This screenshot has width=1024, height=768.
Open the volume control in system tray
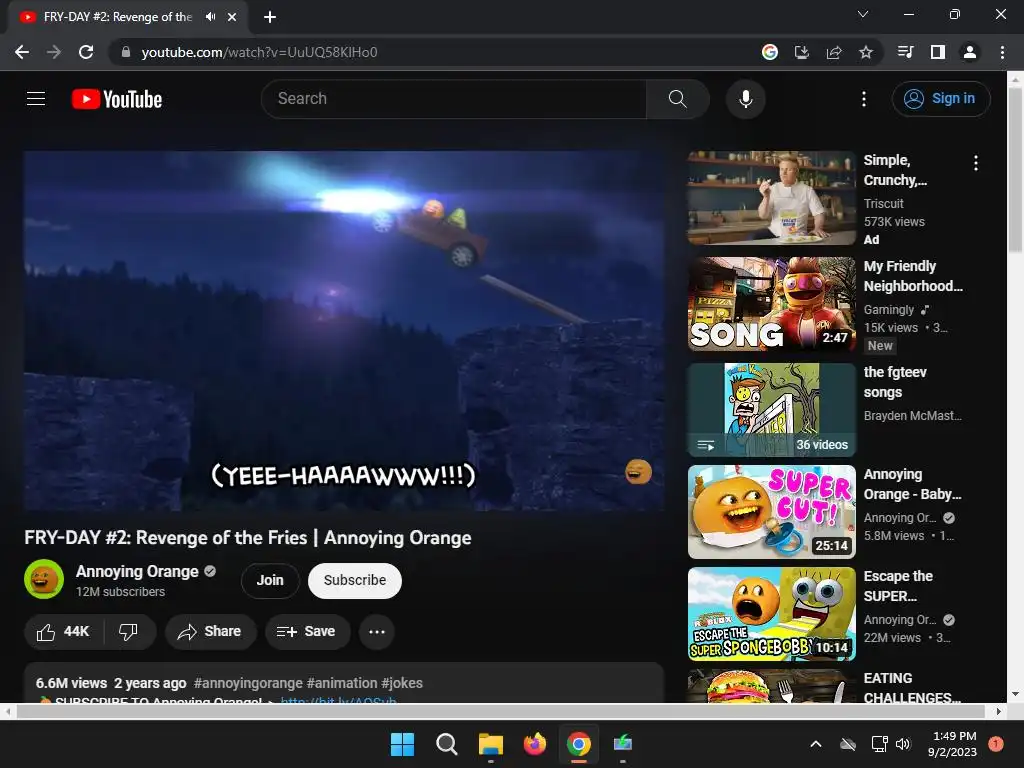pyautogui.click(x=903, y=744)
